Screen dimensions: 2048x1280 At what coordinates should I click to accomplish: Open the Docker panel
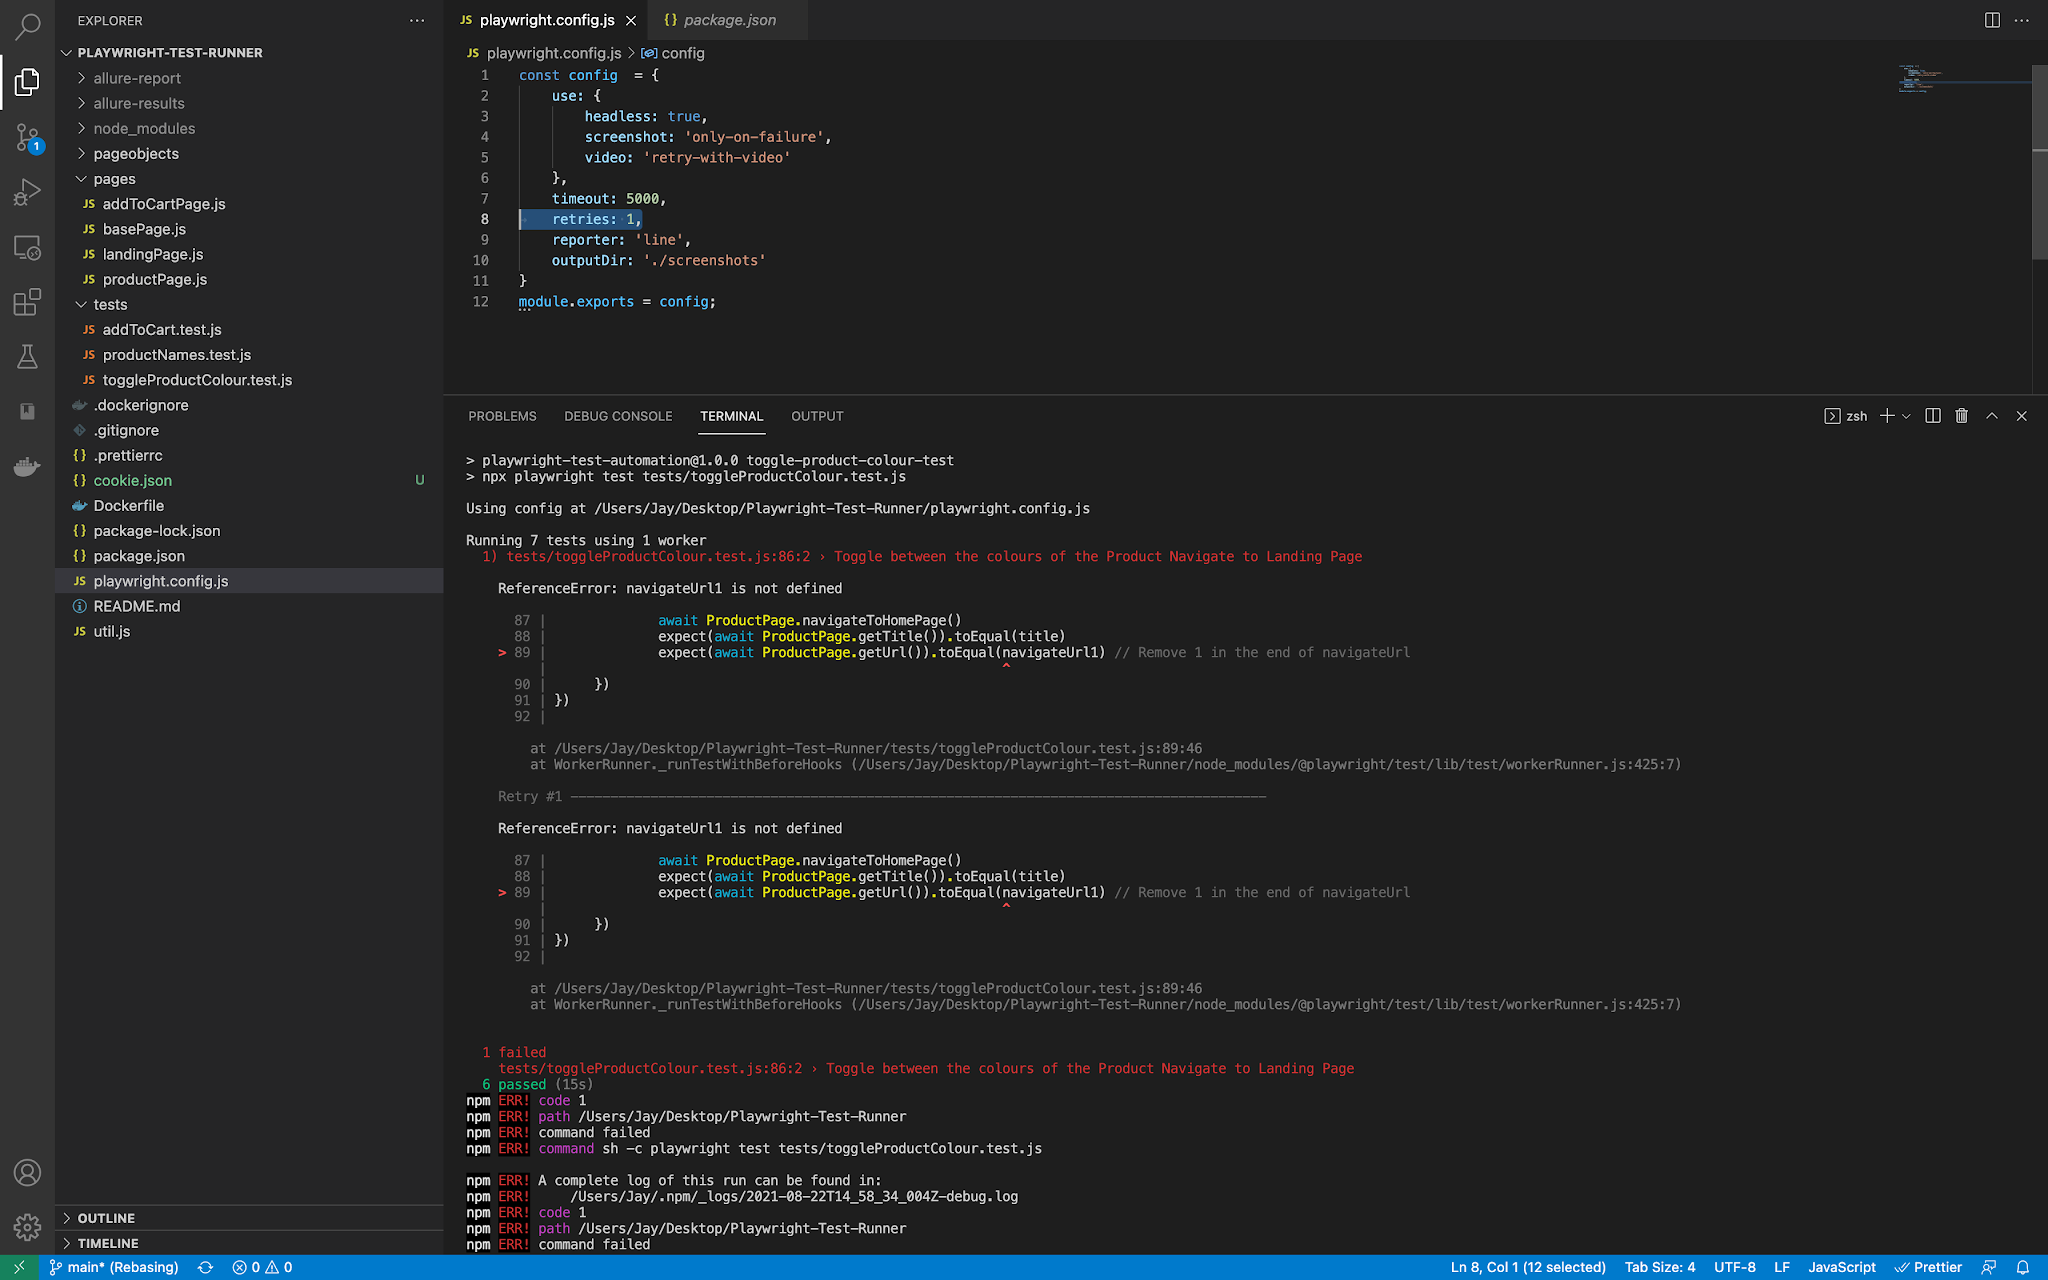coord(27,466)
